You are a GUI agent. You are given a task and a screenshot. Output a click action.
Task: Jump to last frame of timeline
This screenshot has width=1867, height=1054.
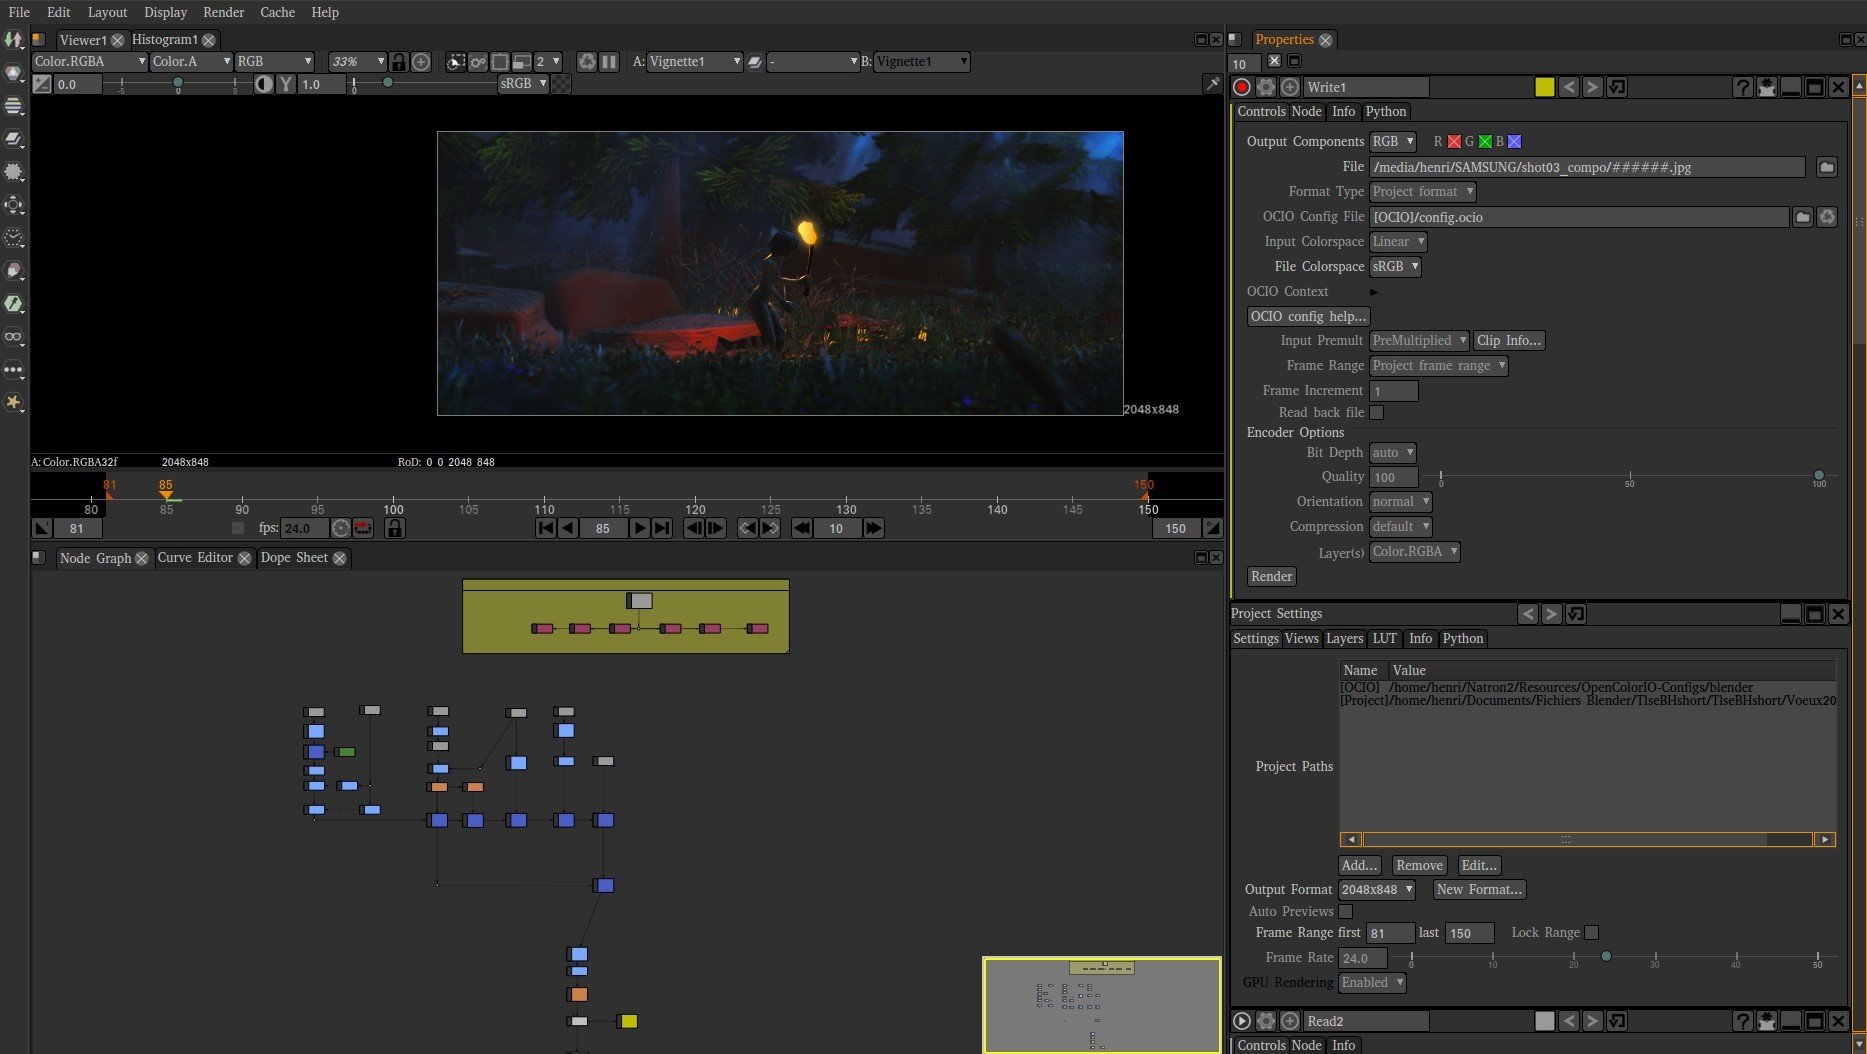(662, 528)
